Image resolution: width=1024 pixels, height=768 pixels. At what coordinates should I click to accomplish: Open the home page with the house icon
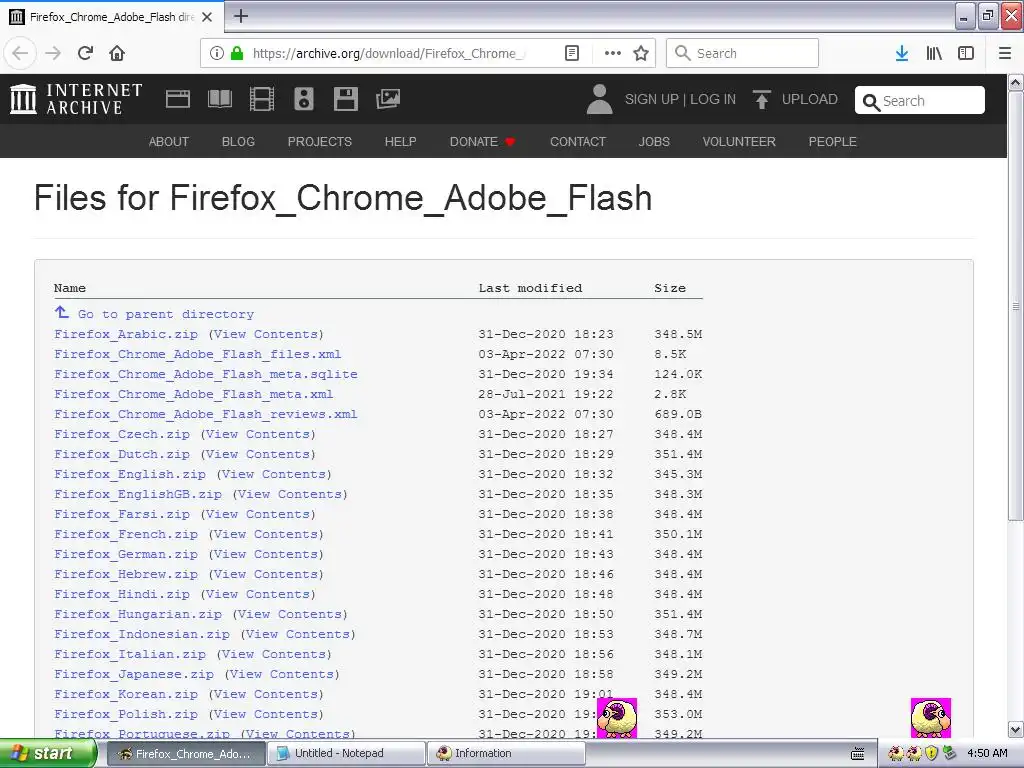117,53
